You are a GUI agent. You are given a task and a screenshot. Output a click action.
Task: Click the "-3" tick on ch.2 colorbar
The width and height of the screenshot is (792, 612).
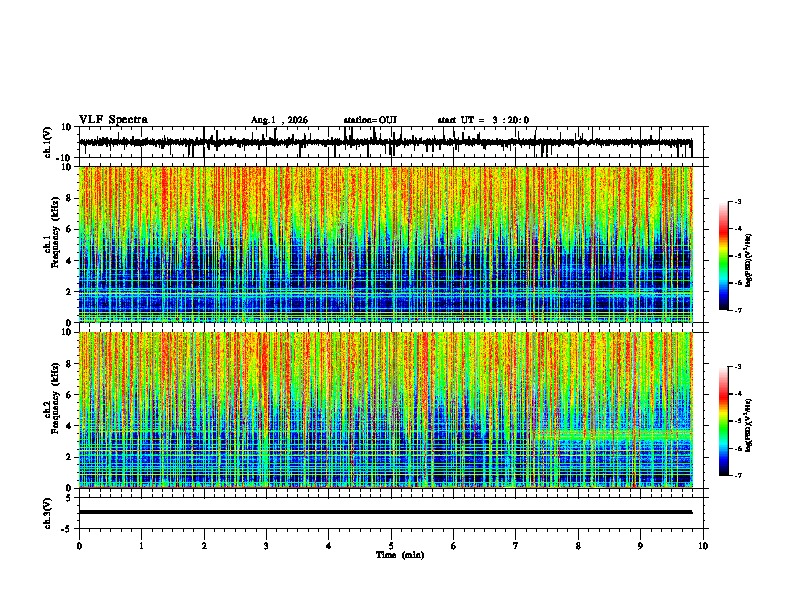click(737, 367)
